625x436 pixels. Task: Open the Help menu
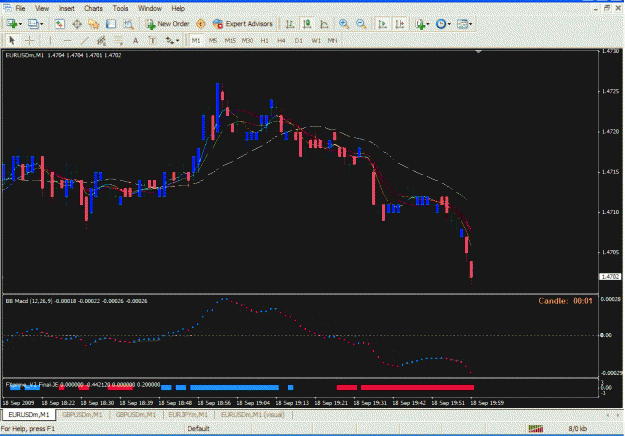click(x=178, y=8)
